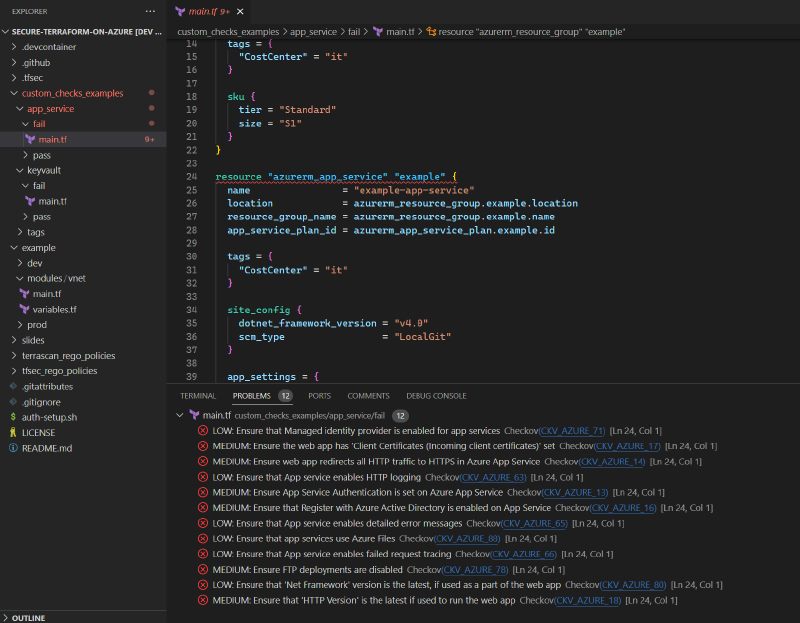Select main.tf under keyvault fail folder

click(52, 201)
